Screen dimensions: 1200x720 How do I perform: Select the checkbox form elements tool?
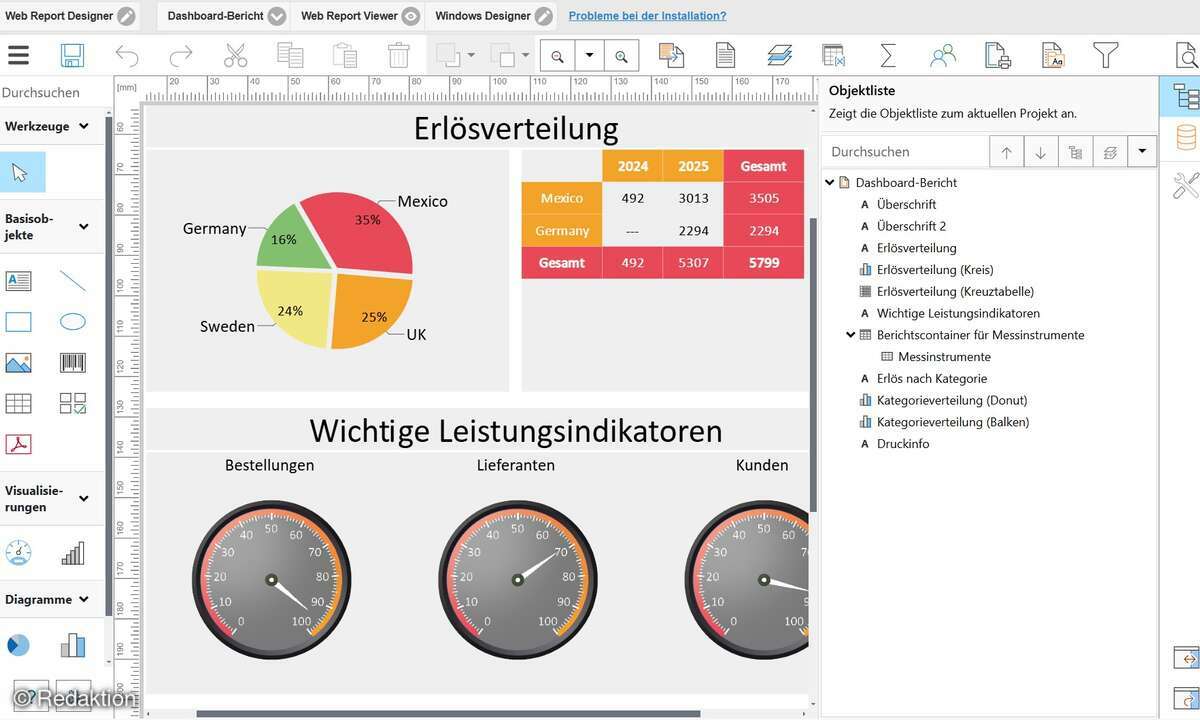73,403
